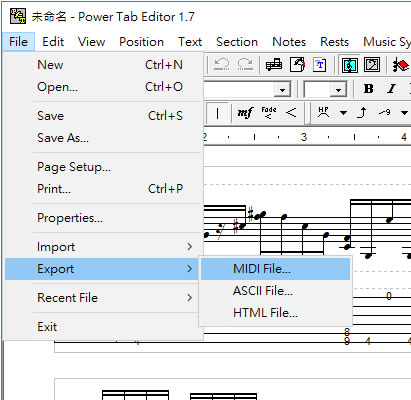Open the font name dropdown arrow
The height and width of the screenshot is (400, 411).
(x=283, y=89)
